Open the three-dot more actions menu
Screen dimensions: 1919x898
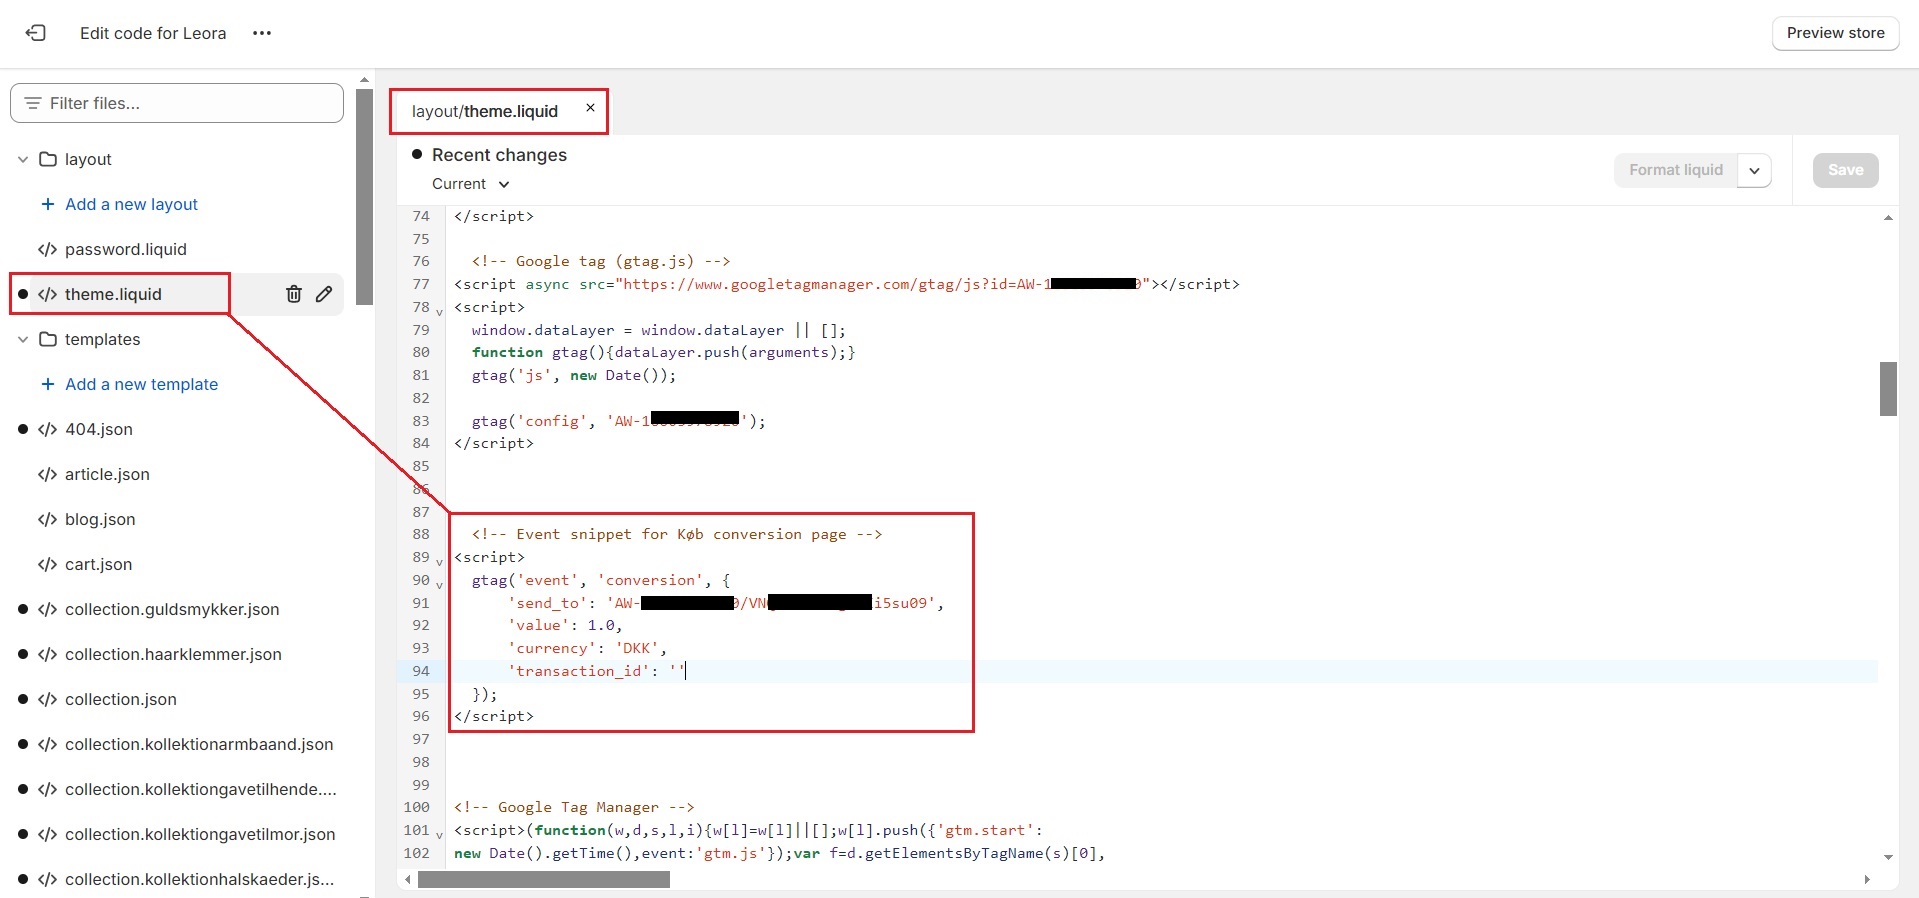[x=262, y=33]
